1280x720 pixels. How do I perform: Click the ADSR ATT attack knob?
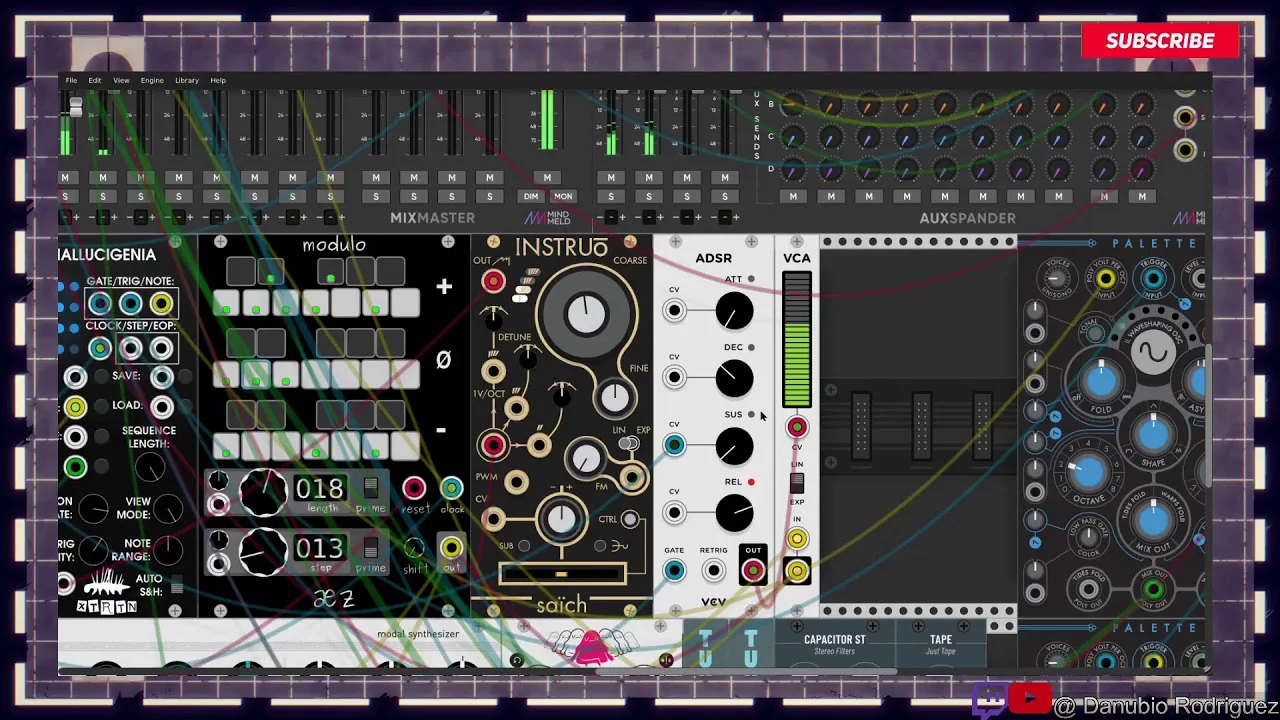734,311
